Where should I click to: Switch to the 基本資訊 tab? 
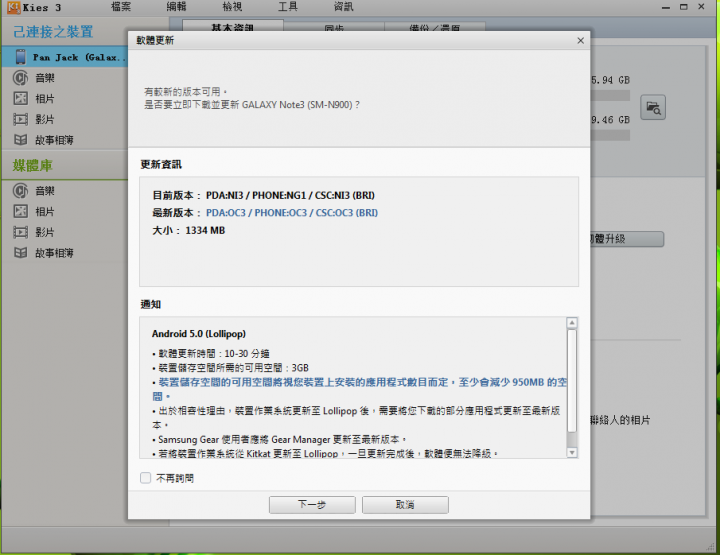pyautogui.click(x=233, y=26)
